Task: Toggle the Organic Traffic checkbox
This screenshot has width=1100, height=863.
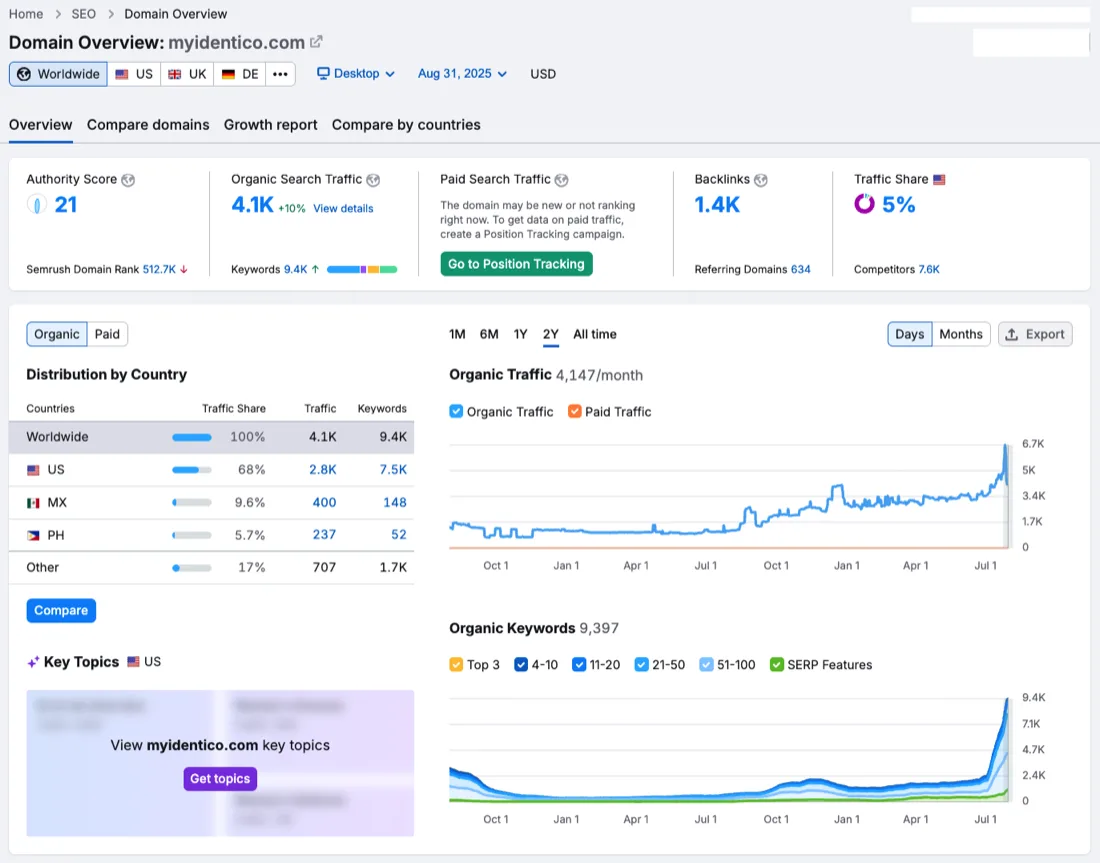Action: tap(456, 411)
